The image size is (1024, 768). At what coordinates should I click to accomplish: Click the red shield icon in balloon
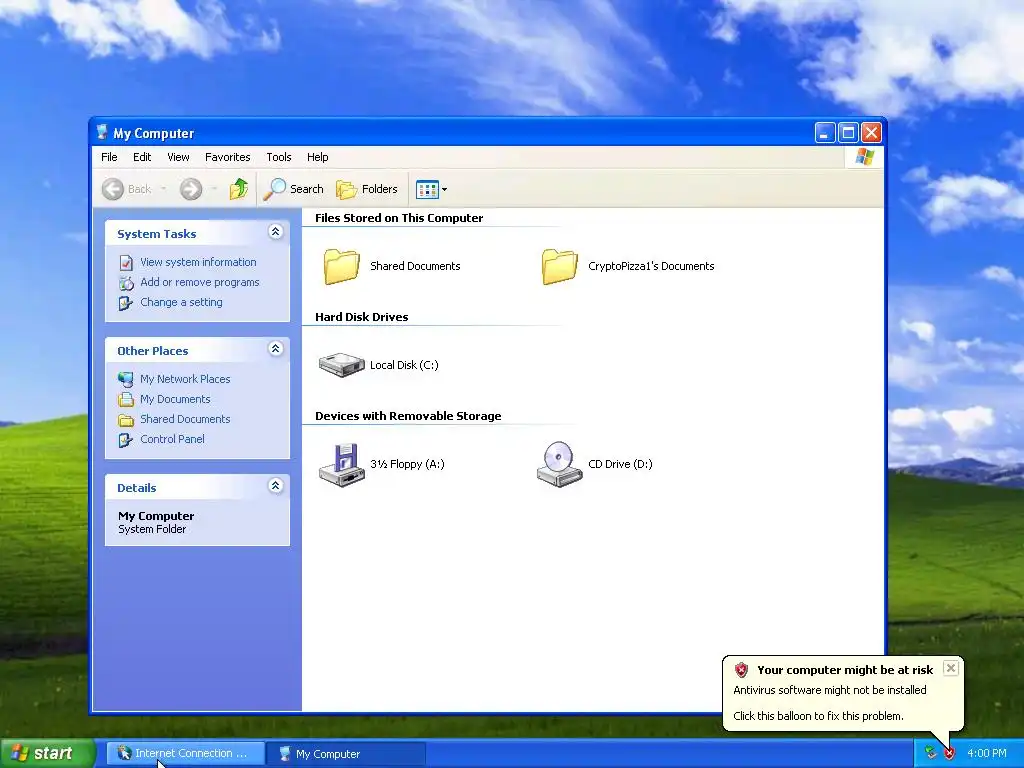(741, 670)
